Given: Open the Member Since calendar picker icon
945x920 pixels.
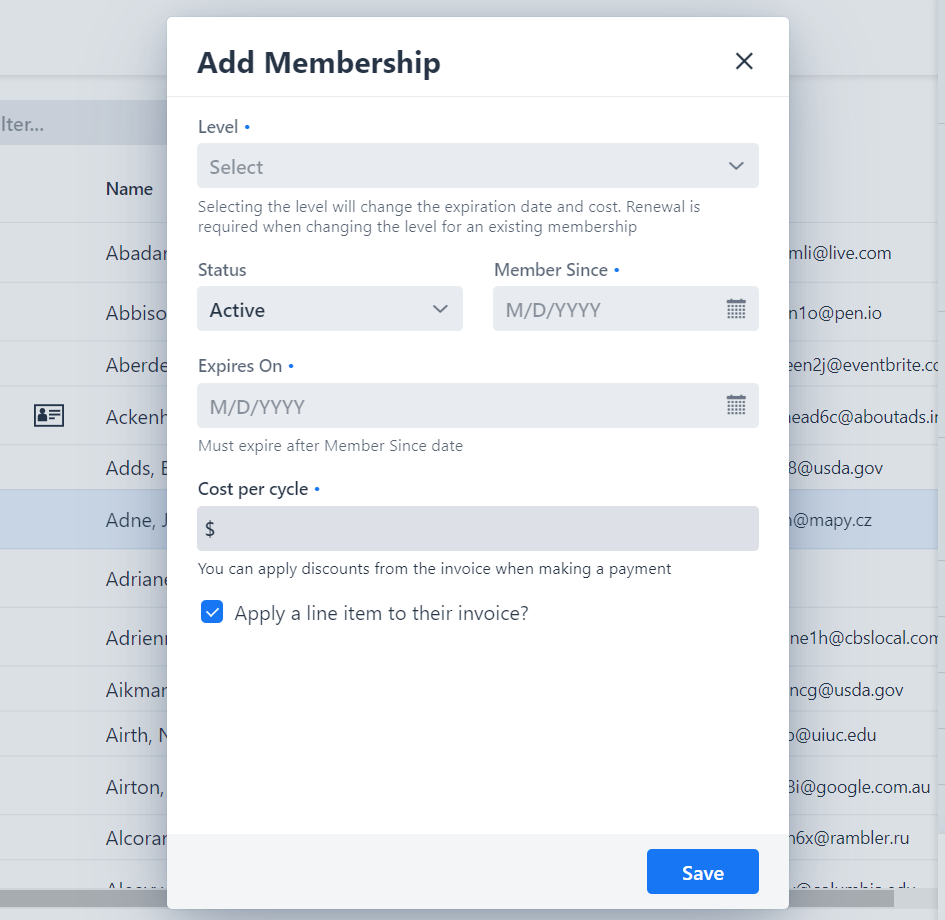Looking at the screenshot, I should (x=736, y=309).
